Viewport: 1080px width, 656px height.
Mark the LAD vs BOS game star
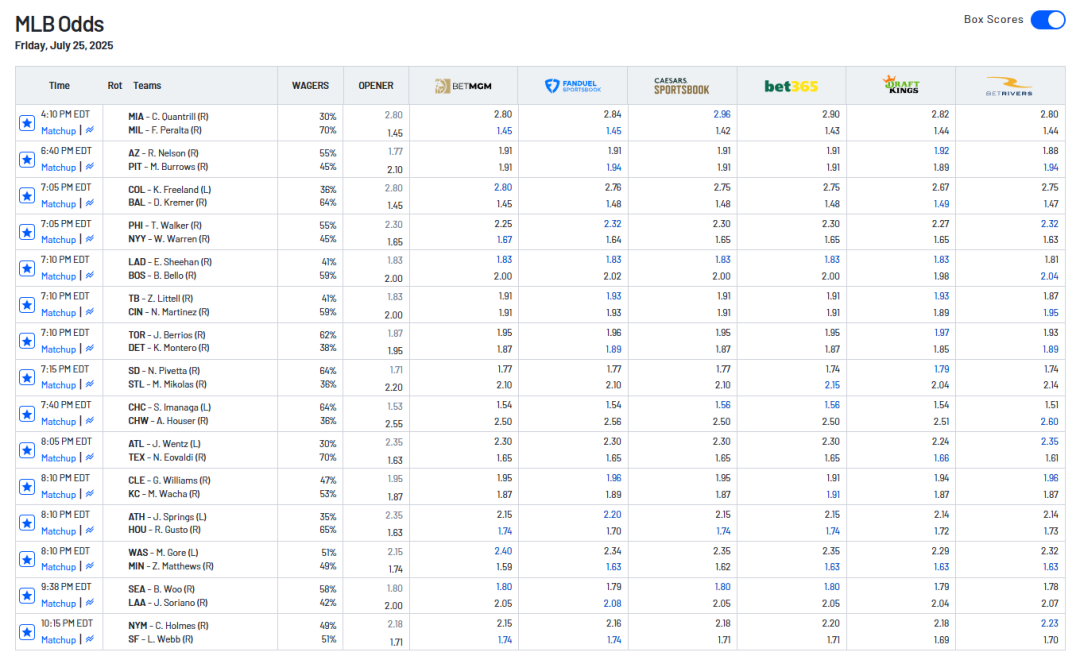tap(27, 269)
